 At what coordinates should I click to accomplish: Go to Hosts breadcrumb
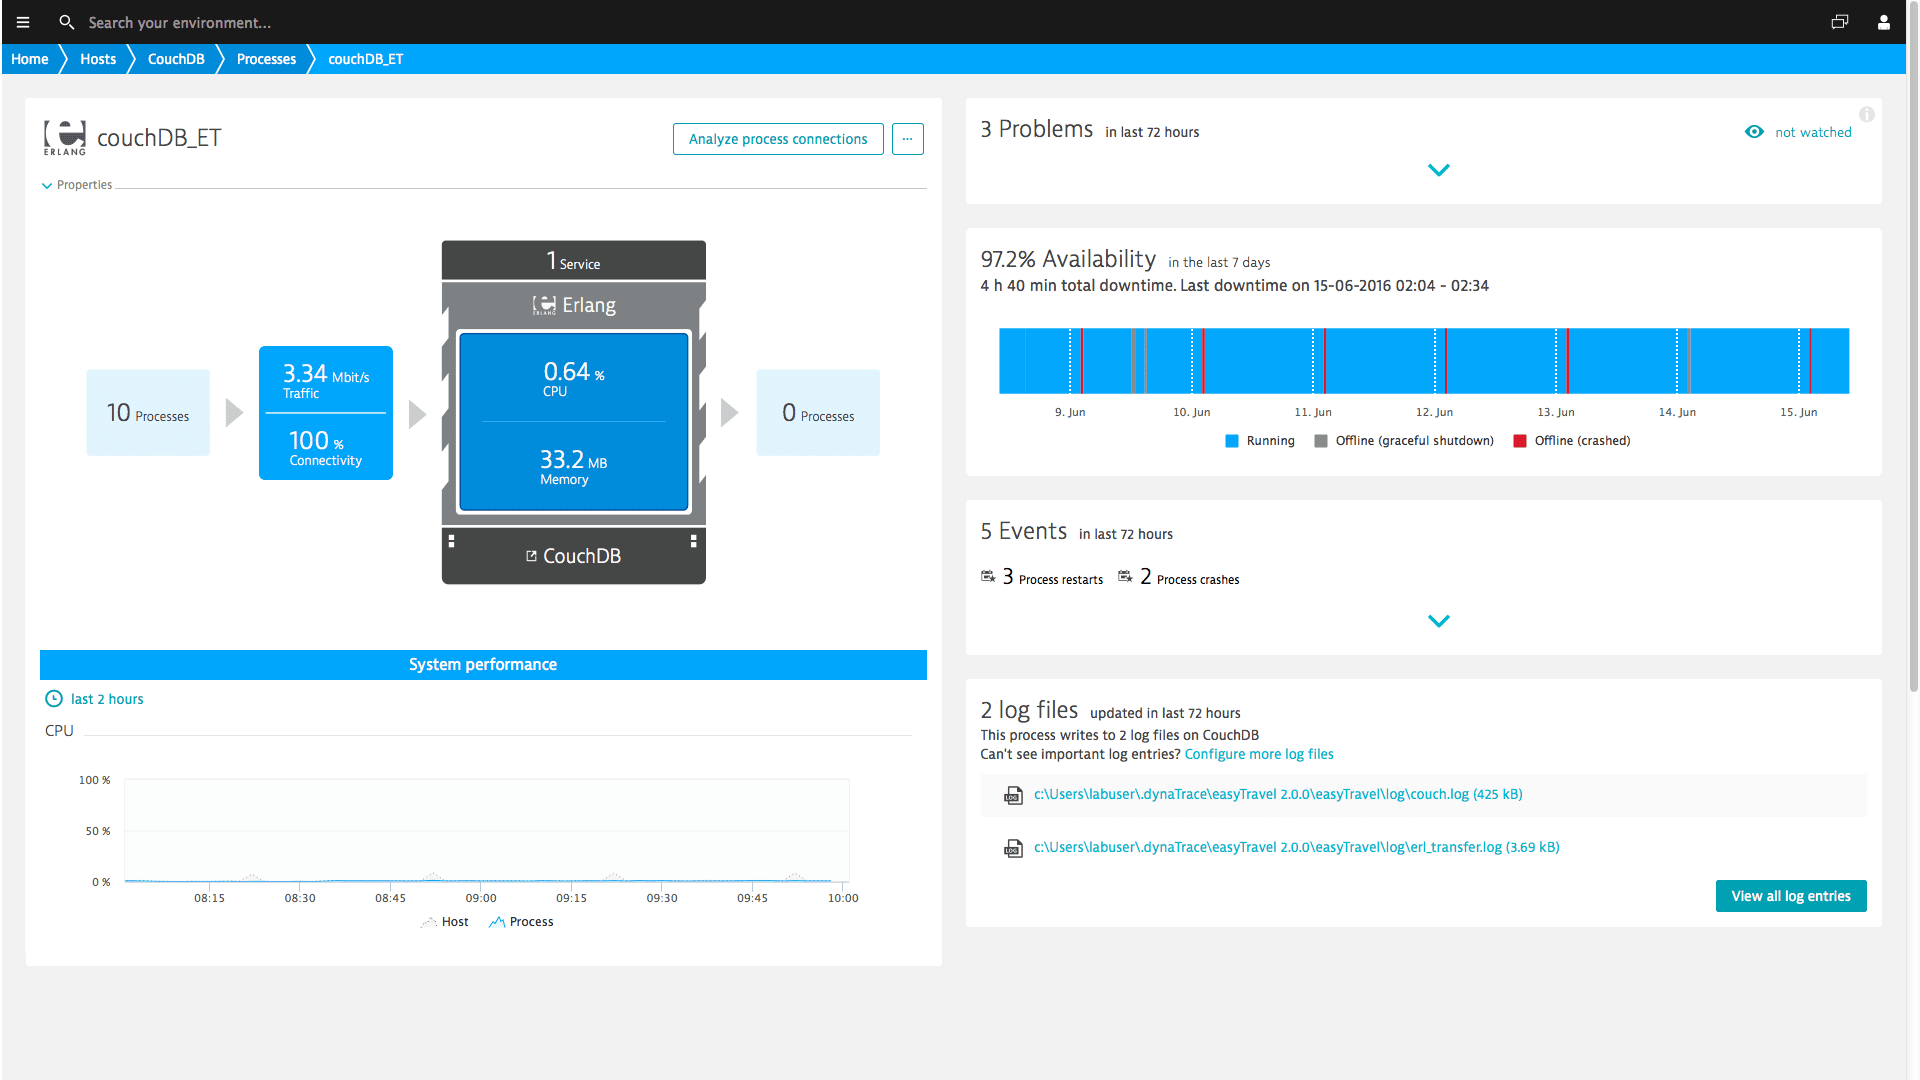[x=98, y=59]
